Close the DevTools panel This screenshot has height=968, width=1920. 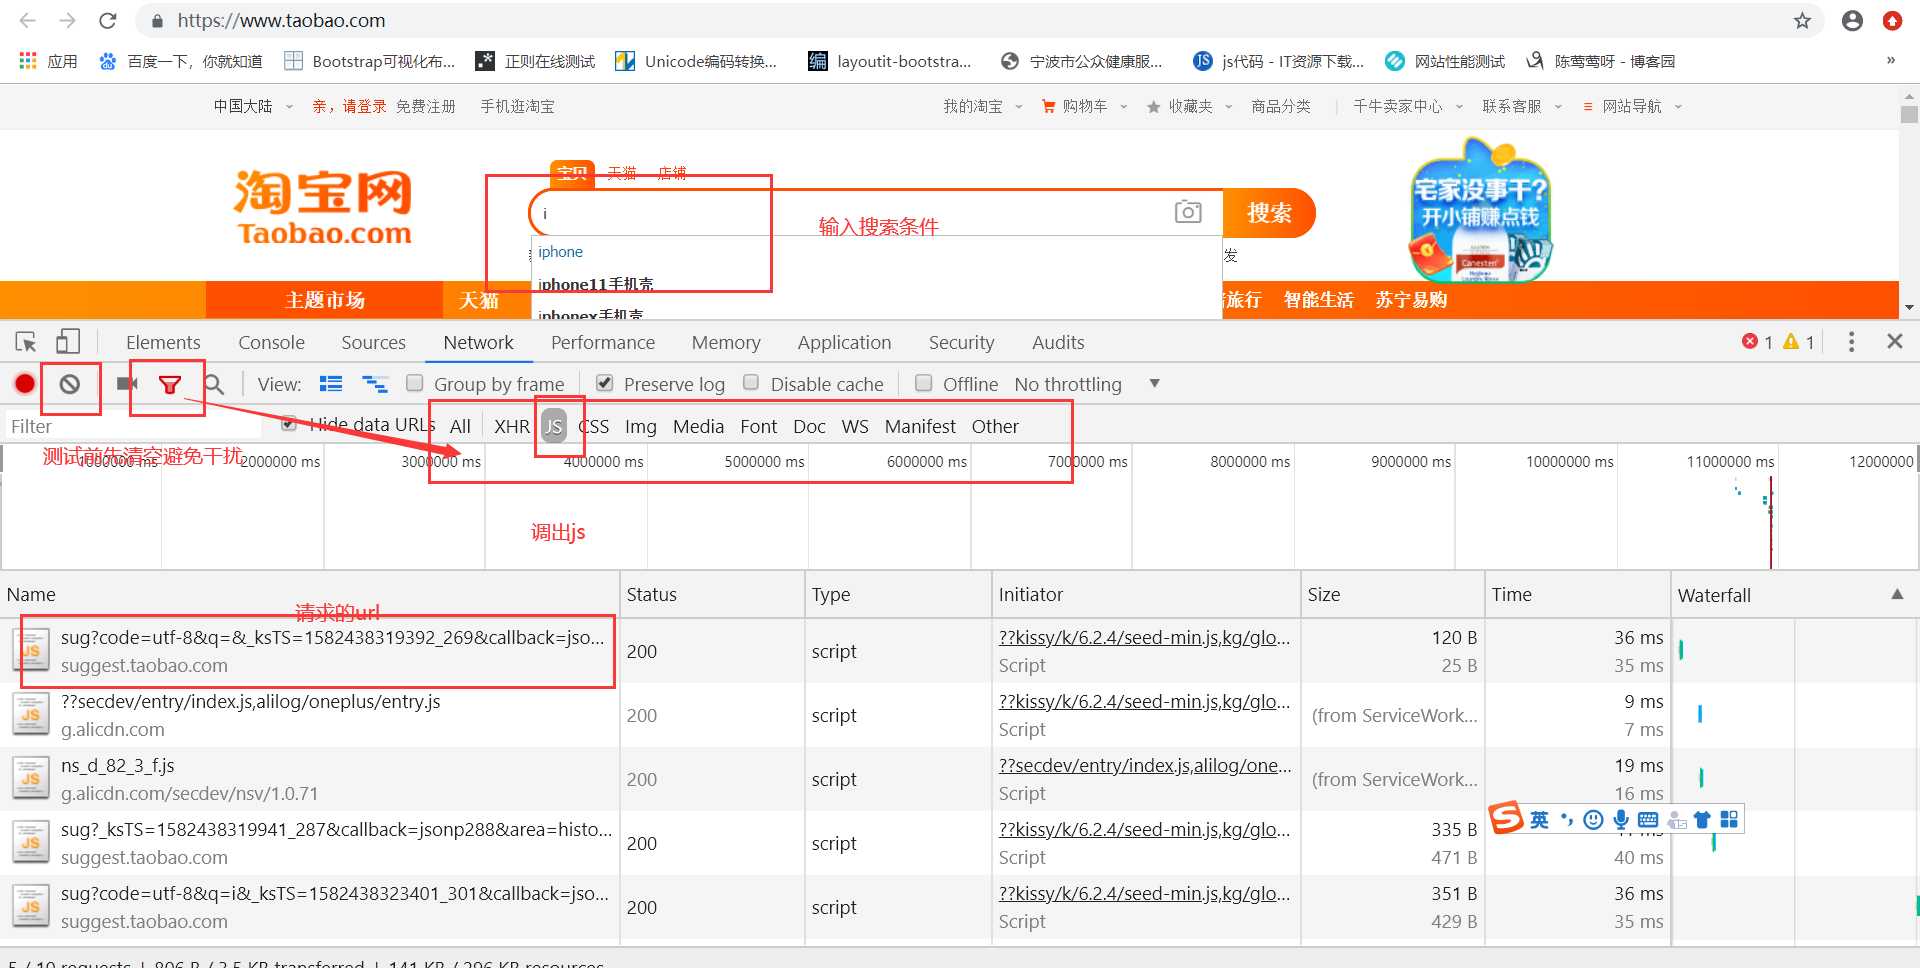(x=1894, y=341)
